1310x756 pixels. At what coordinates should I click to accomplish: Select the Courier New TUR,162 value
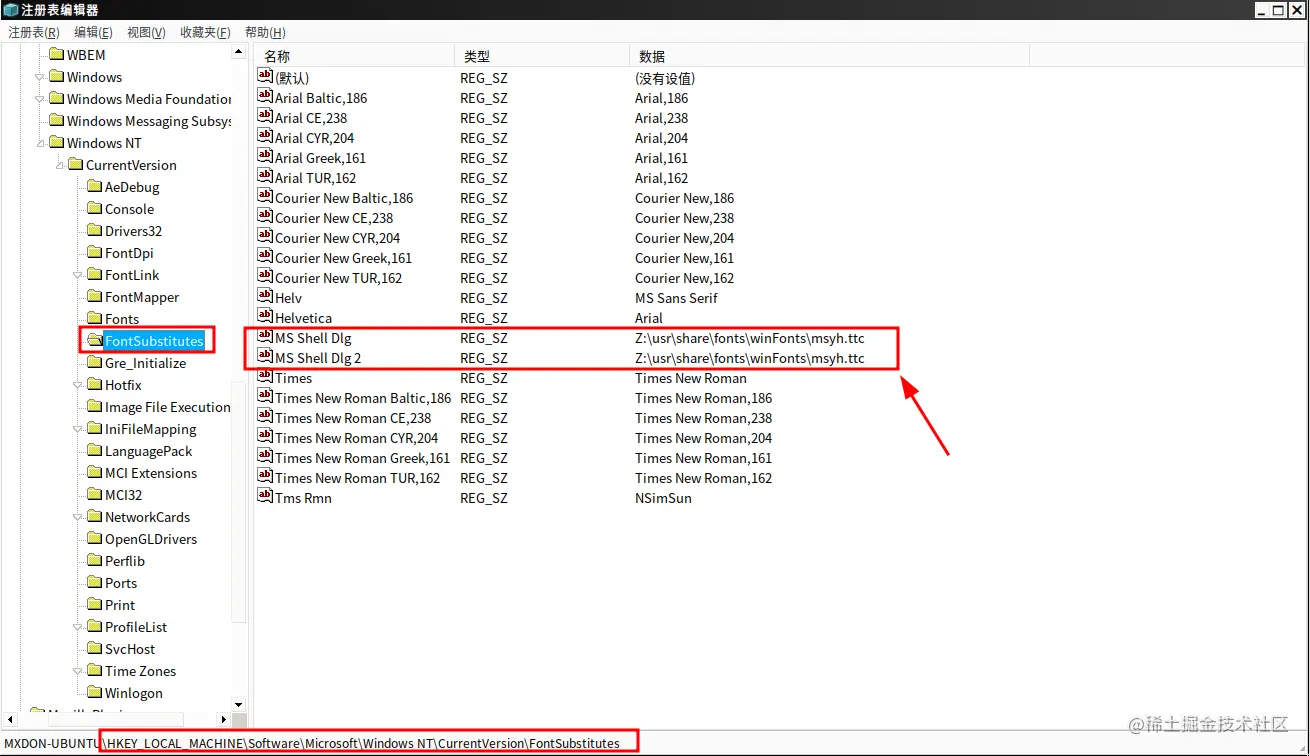338,278
